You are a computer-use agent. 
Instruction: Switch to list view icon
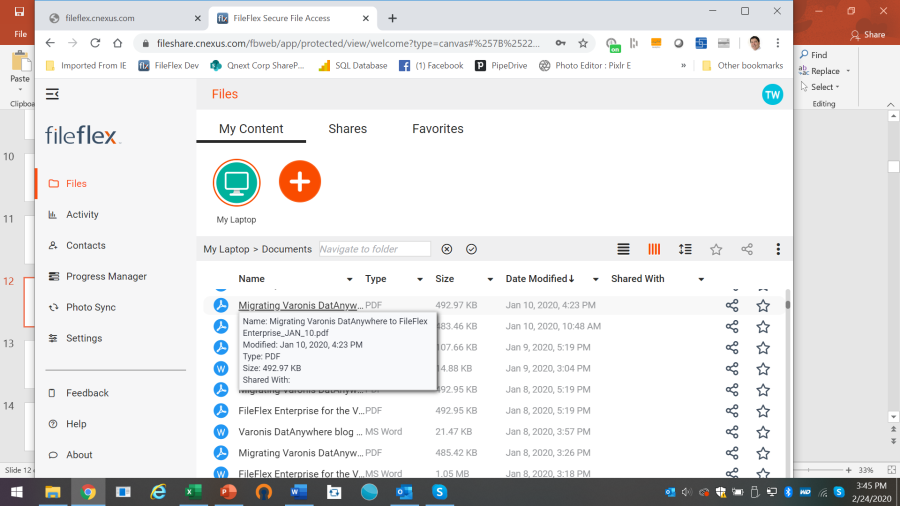click(x=623, y=249)
